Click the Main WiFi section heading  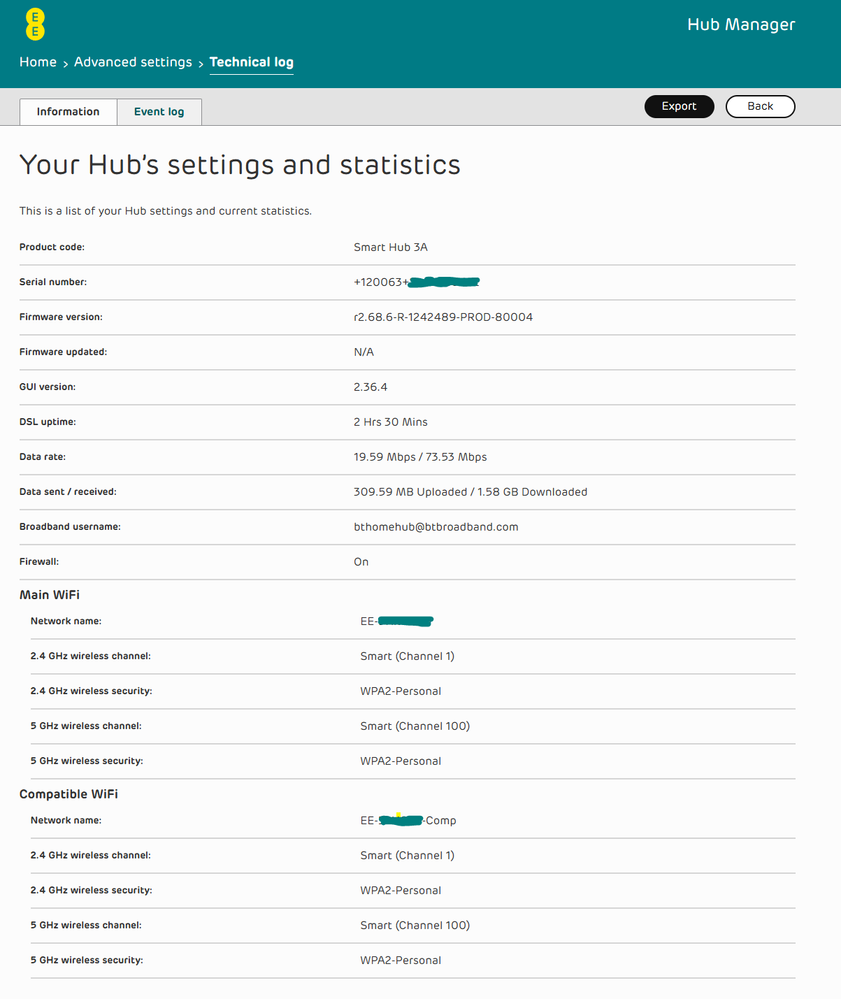(x=49, y=595)
